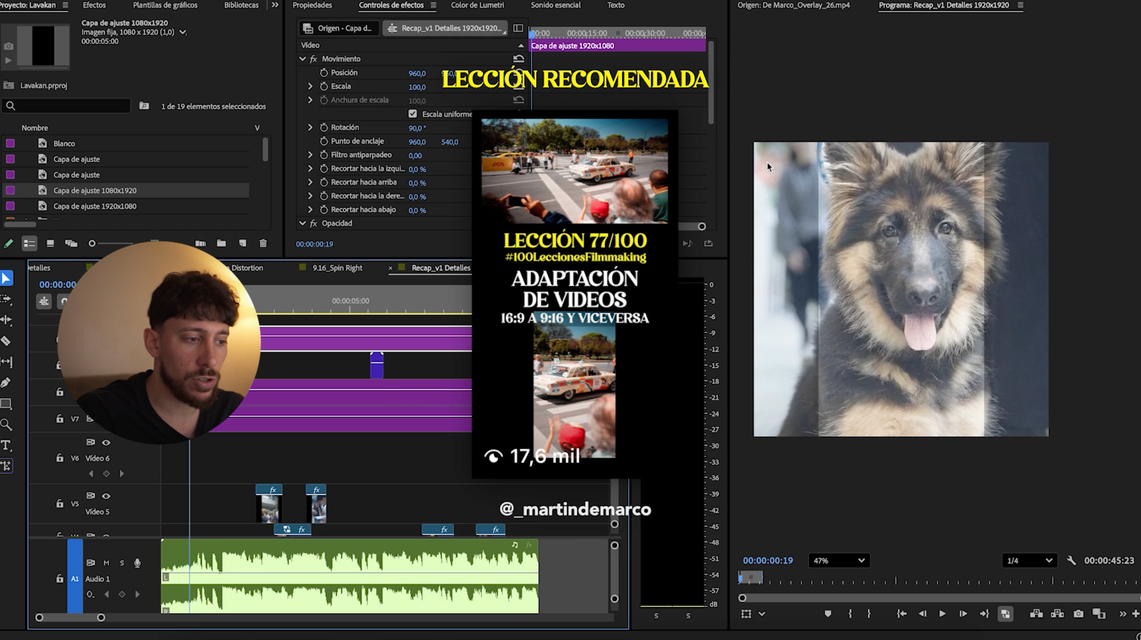The width and height of the screenshot is (1141, 640).
Task: Hide the Video 6 track with the eye
Action: click(106, 442)
